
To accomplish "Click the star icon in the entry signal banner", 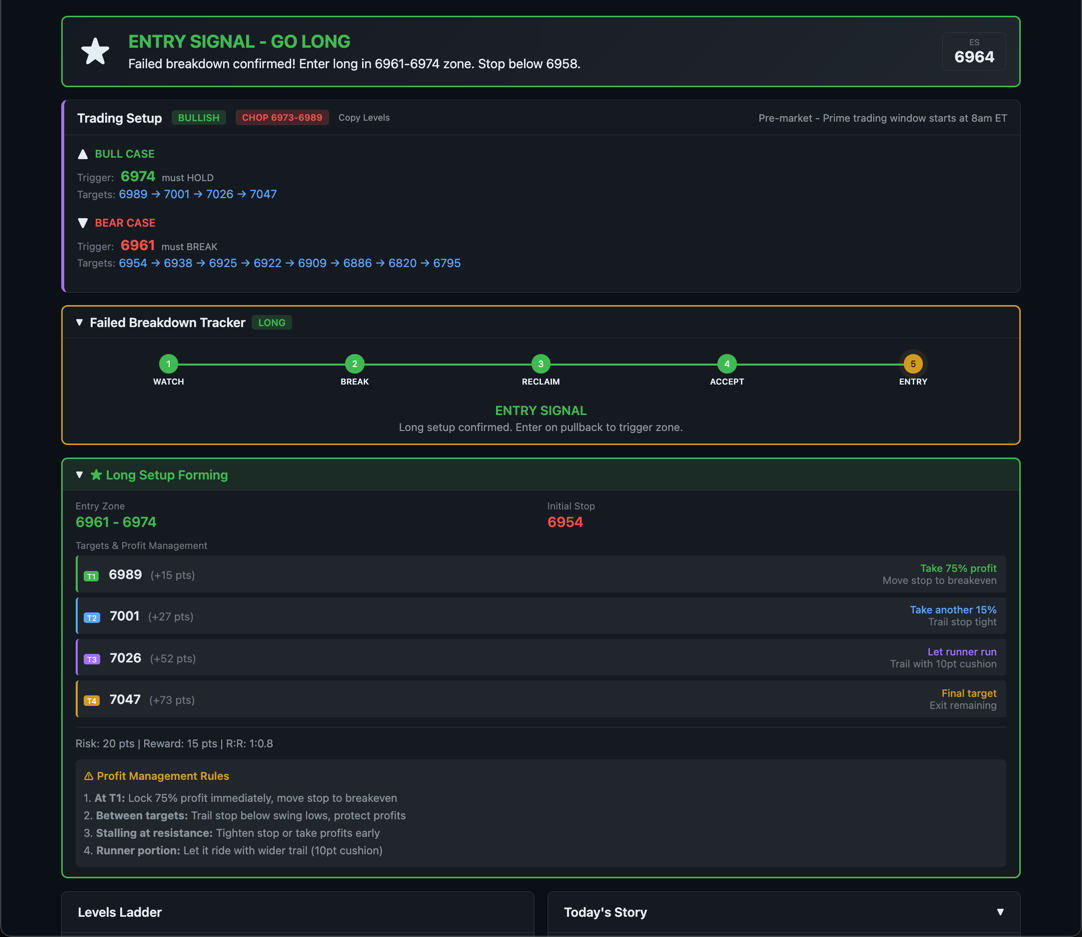I will [94, 51].
